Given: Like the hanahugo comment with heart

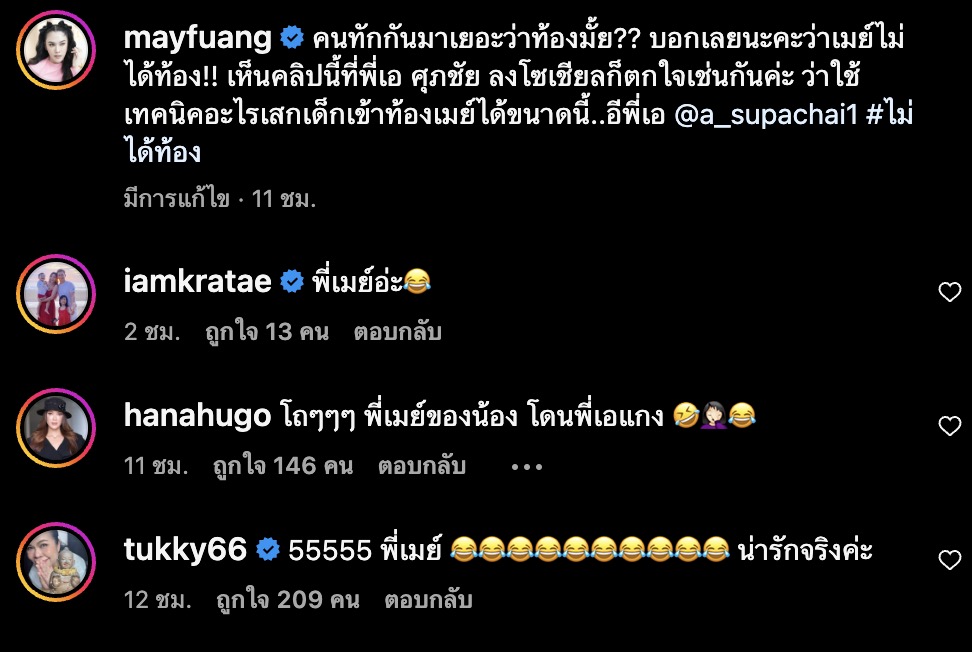Looking at the screenshot, I should coord(949,426).
